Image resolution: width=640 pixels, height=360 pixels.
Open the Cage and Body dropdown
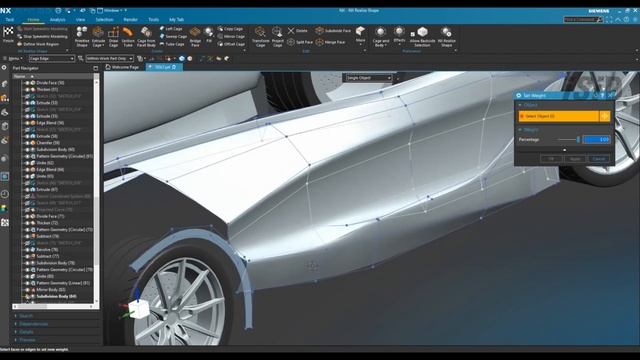point(380,37)
